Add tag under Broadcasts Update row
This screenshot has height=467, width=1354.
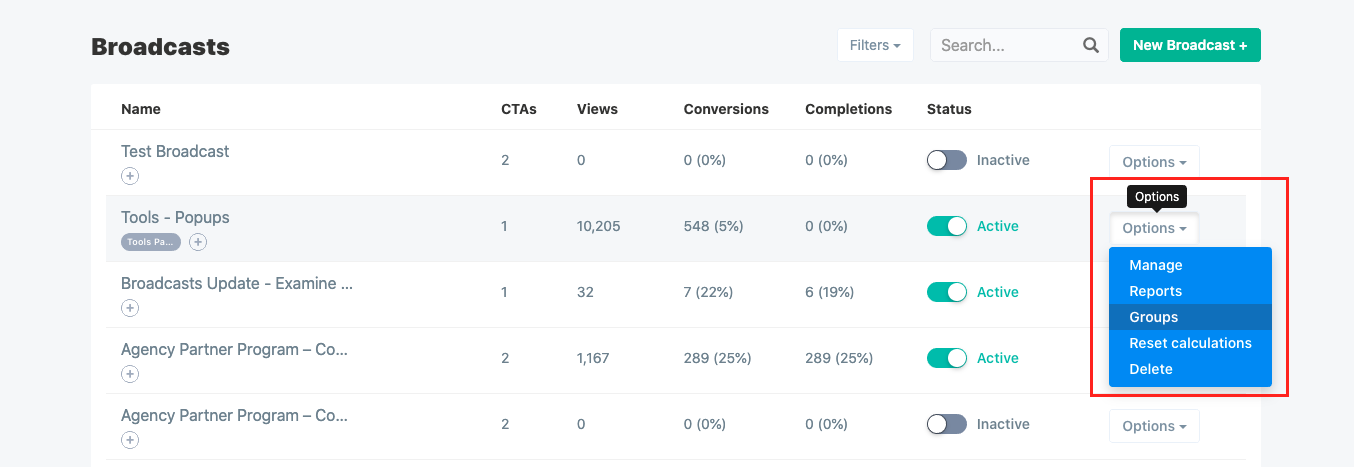[130, 308]
